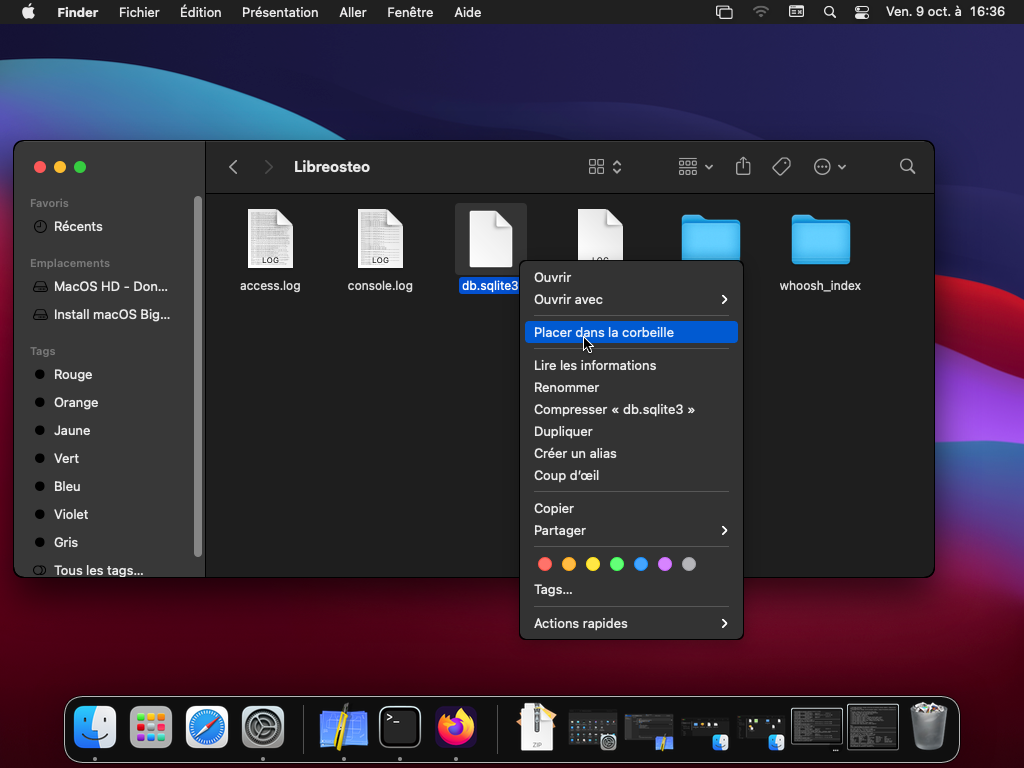Viewport: 1024px width, 768px height.
Task: Select the console.log file icon
Action: coord(380,238)
